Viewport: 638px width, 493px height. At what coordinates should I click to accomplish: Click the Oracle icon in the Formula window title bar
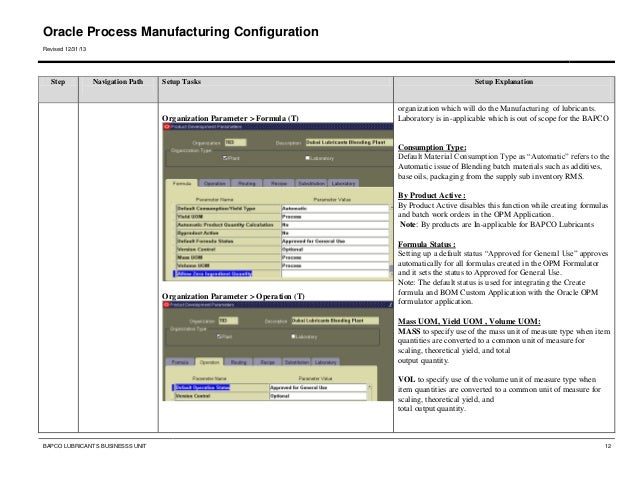pos(166,127)
